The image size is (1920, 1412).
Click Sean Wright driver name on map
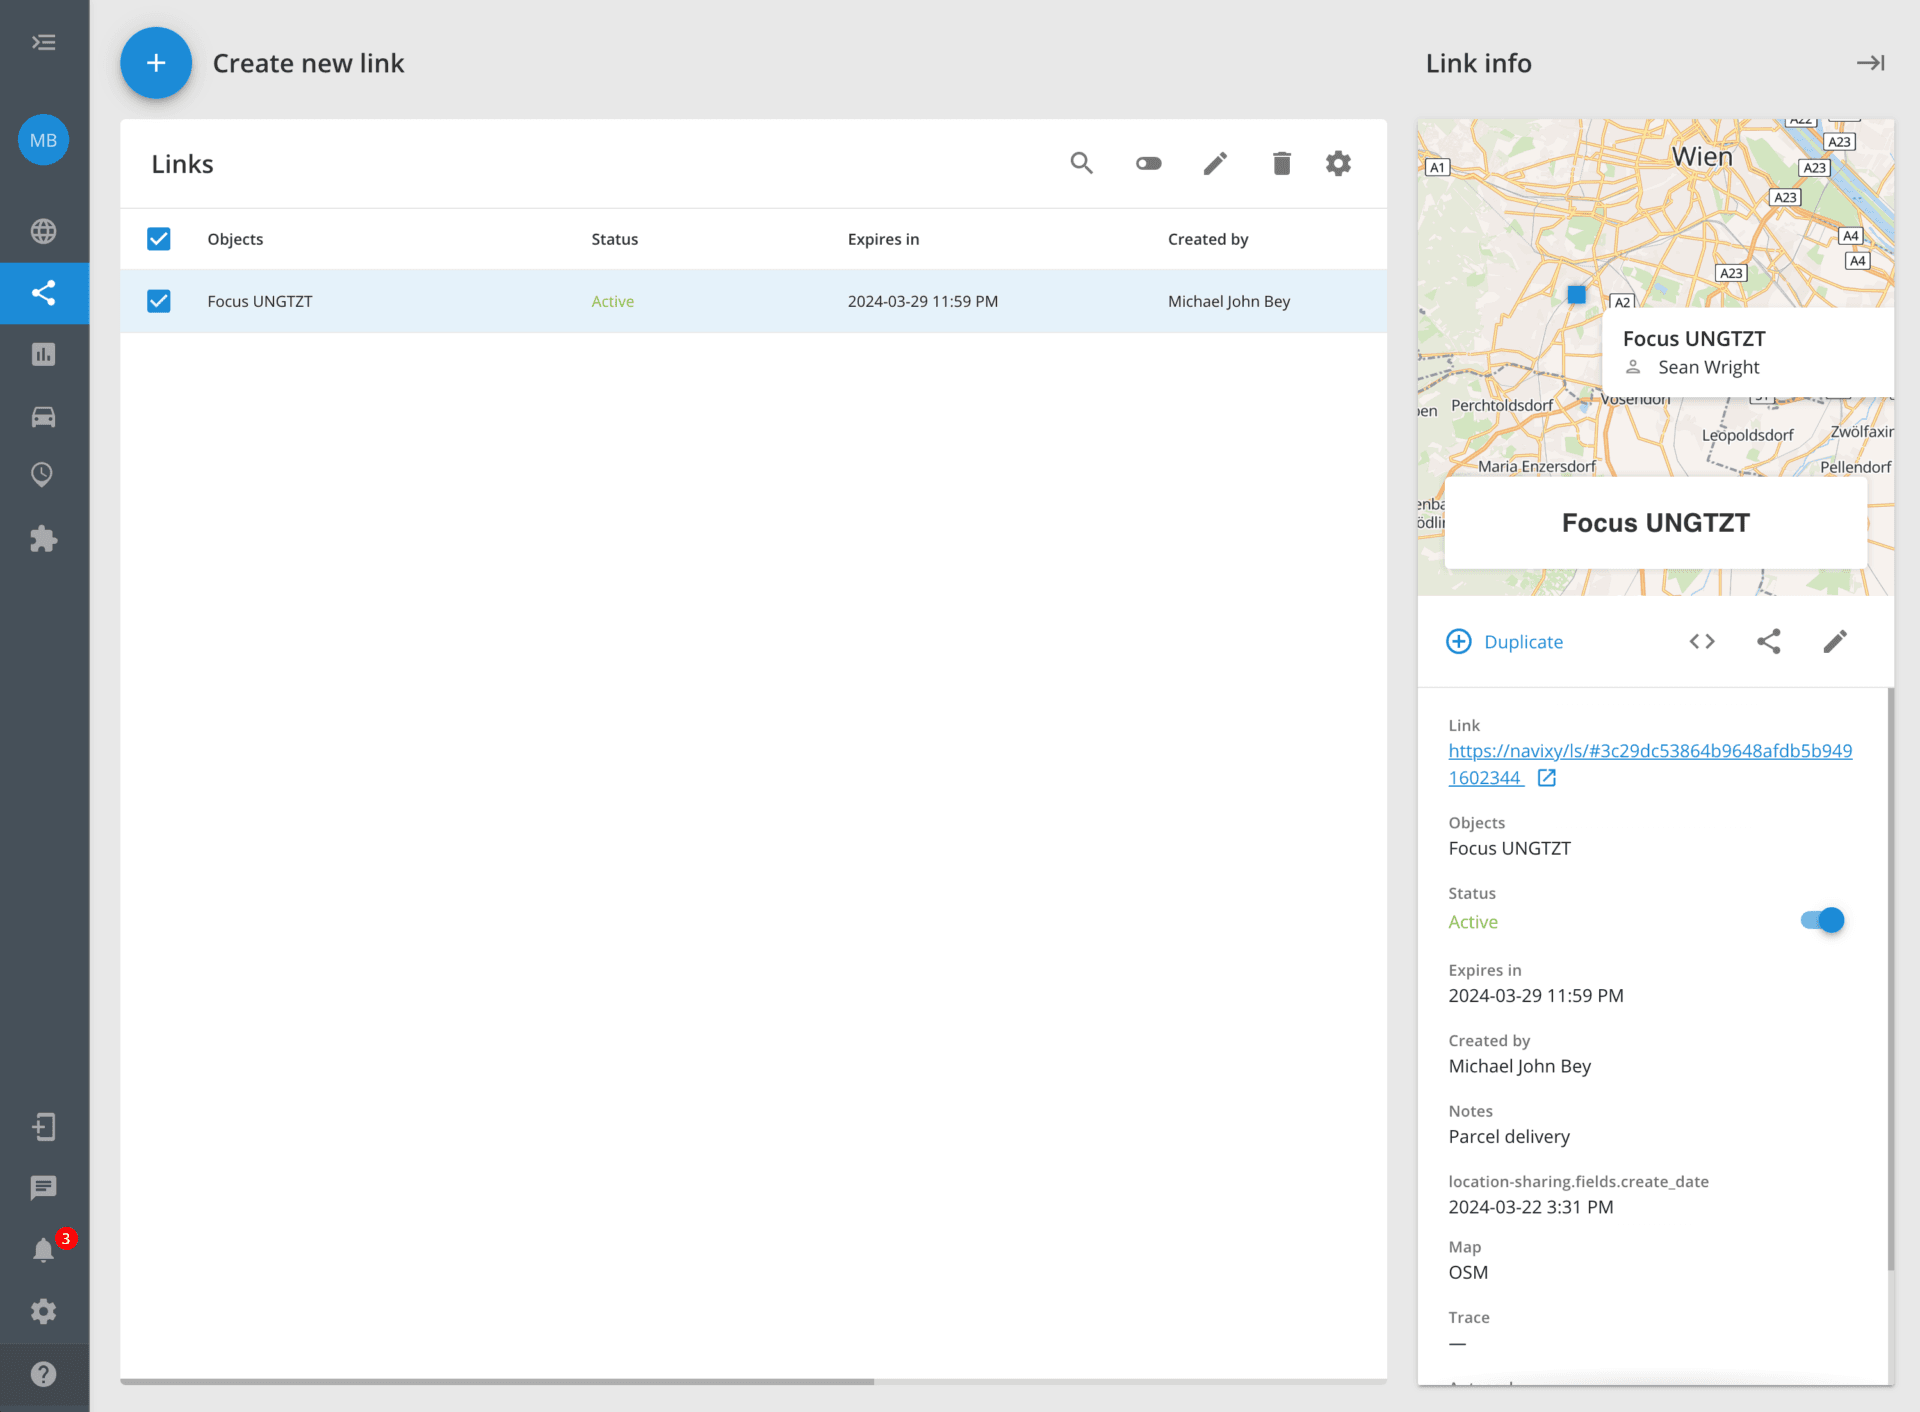1708,367
